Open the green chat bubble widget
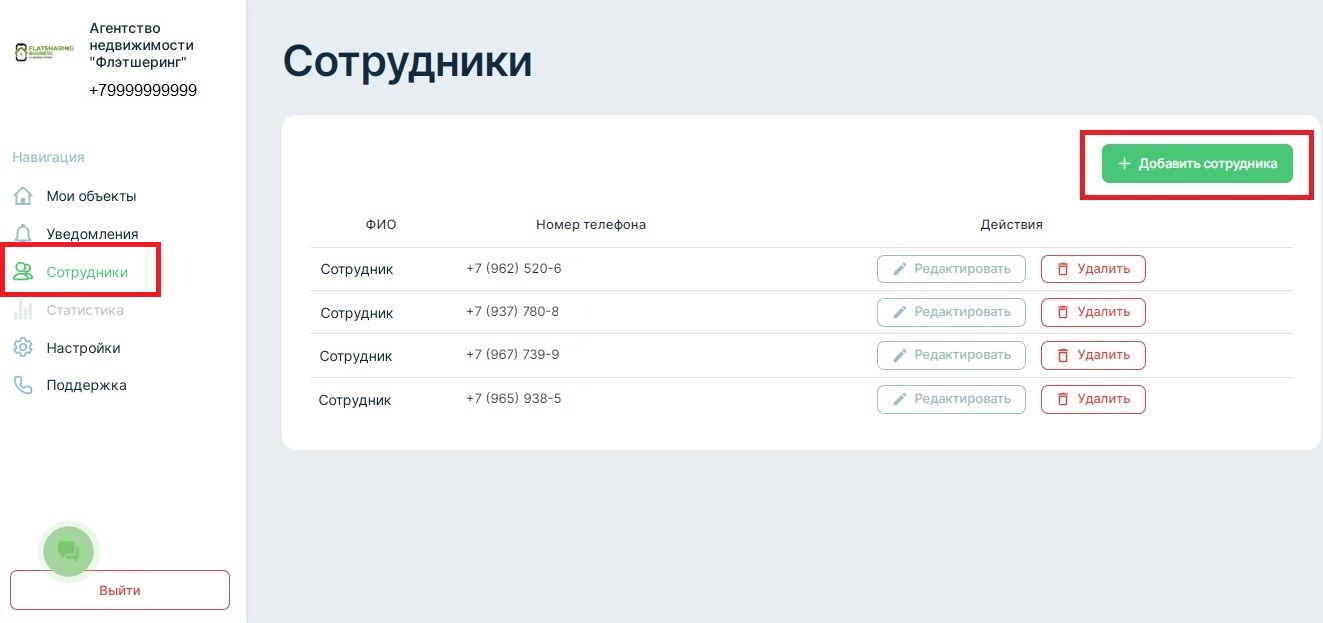1323x623 pixels. coord(68,549)
